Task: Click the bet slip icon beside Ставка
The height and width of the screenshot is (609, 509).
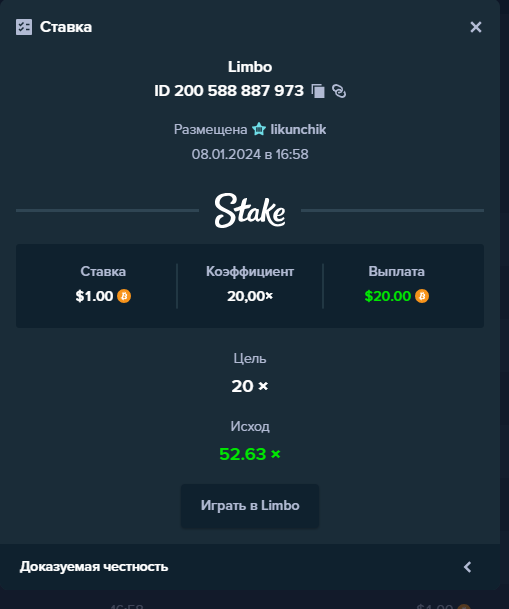Action: [24, 27]
